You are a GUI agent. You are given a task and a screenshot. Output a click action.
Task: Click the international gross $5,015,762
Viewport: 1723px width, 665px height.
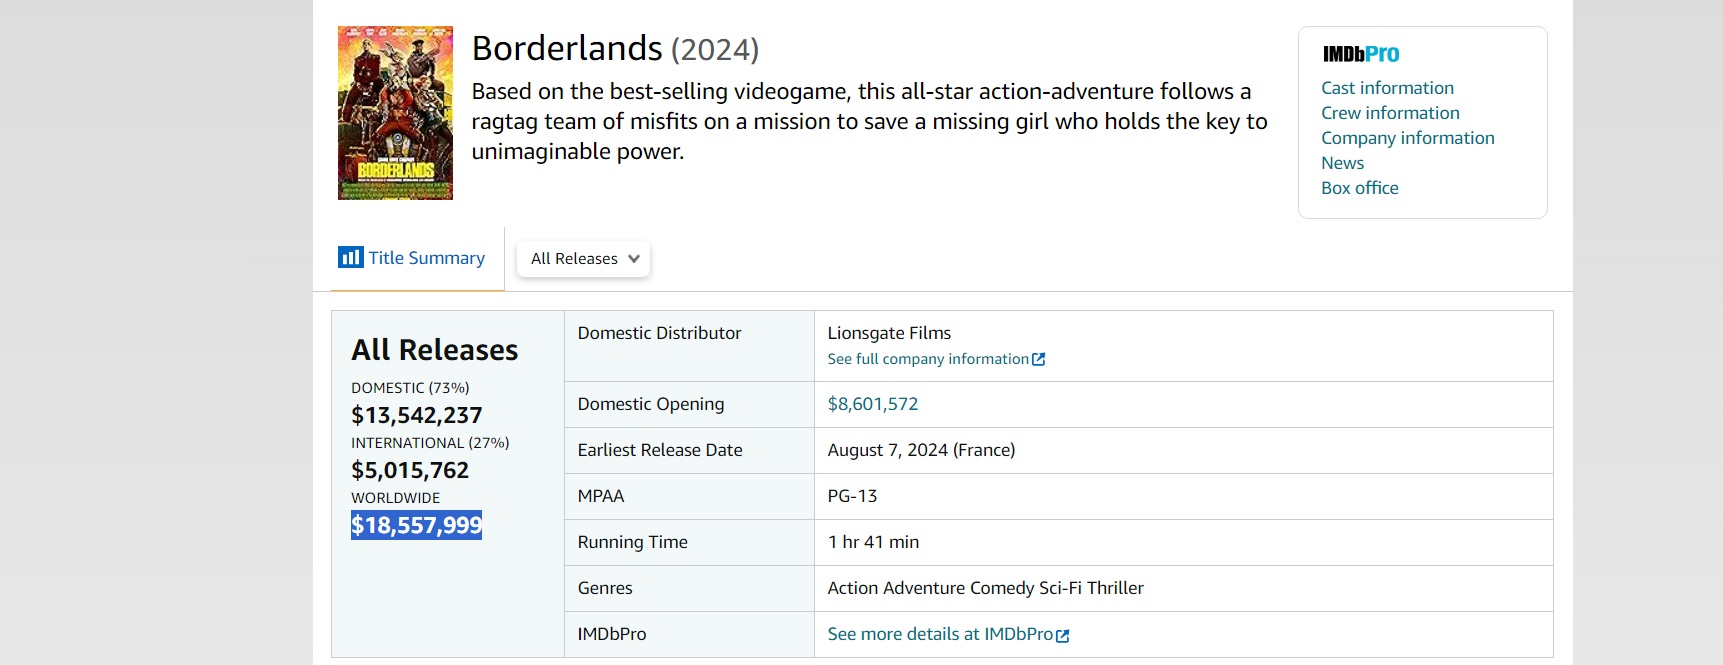coord(410,470)
